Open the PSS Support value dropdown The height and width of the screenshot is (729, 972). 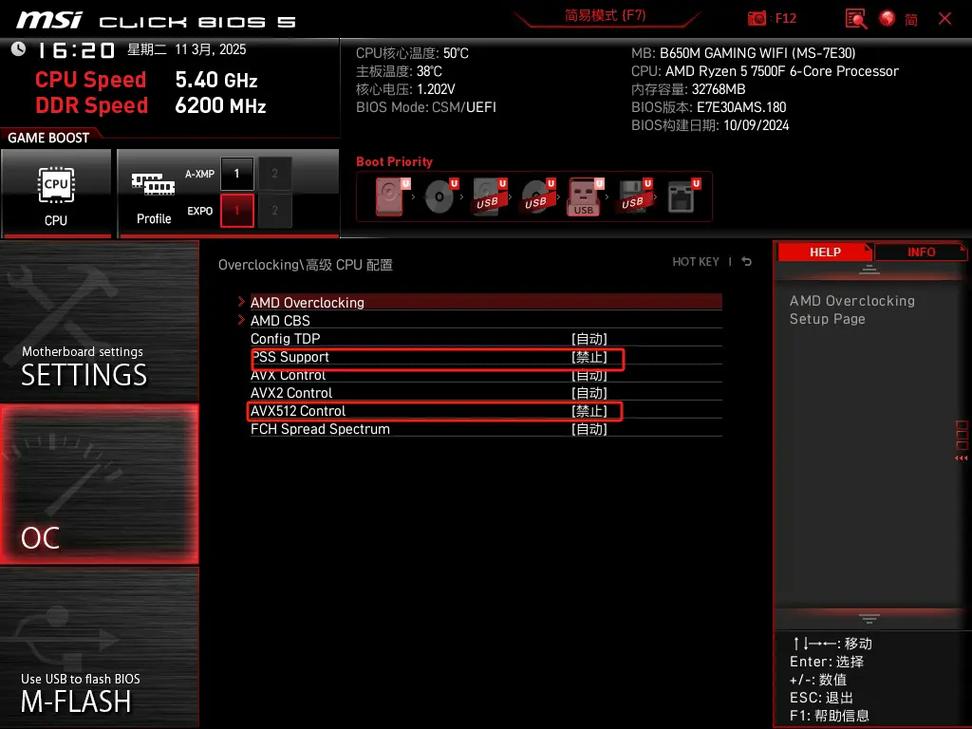(x=589, y=357)
